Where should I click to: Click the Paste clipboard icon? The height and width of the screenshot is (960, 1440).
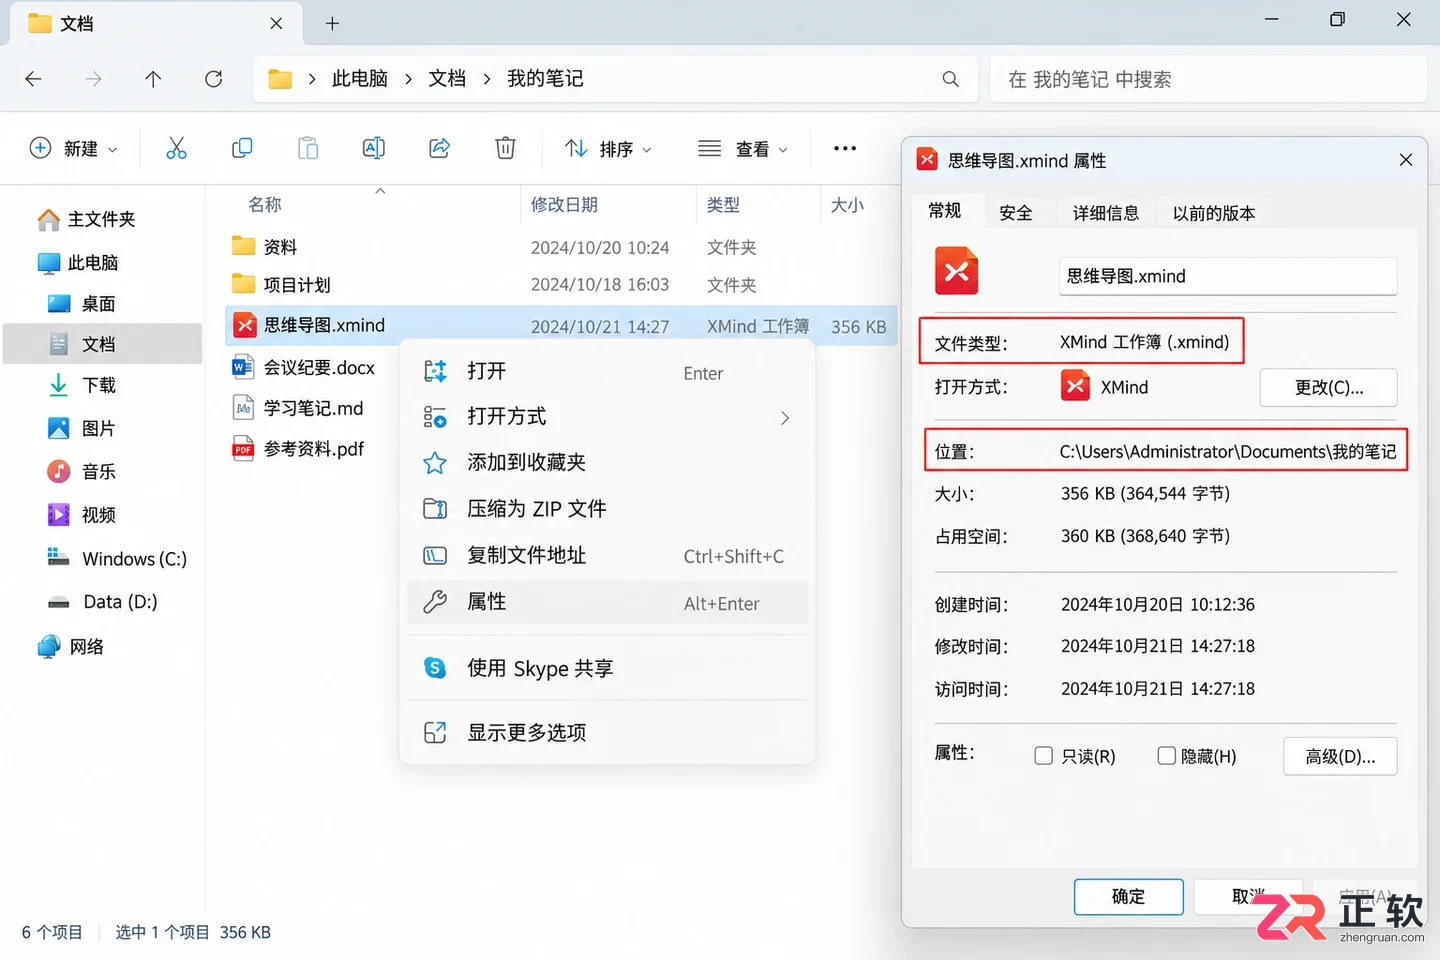coord(308,148)
